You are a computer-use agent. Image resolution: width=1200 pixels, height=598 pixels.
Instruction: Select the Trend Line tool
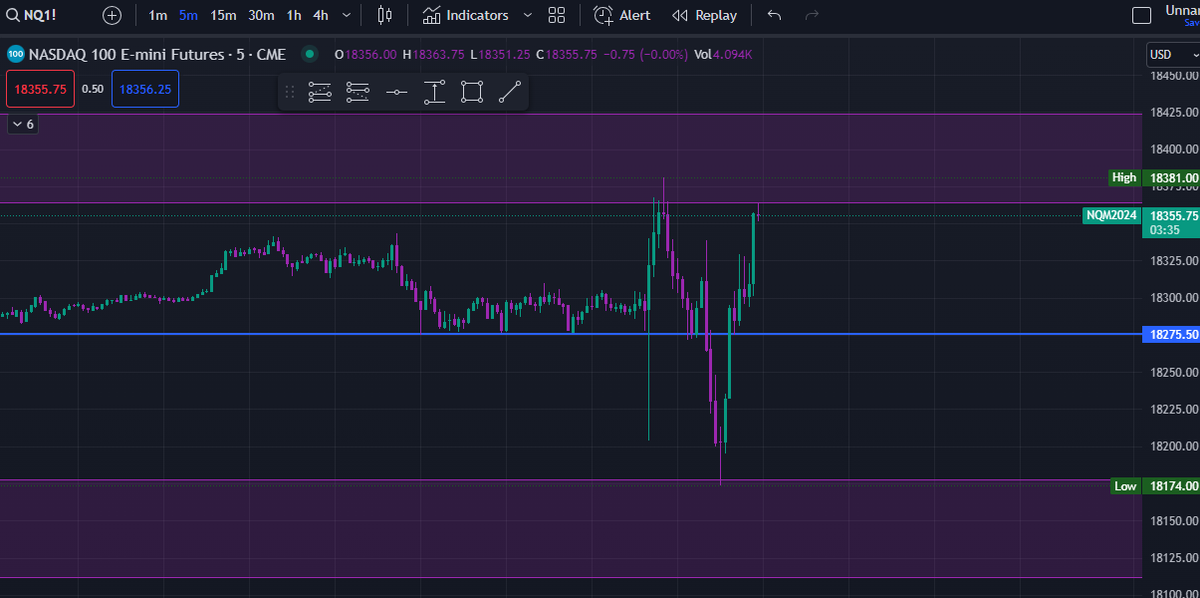(x=510, y=92)
